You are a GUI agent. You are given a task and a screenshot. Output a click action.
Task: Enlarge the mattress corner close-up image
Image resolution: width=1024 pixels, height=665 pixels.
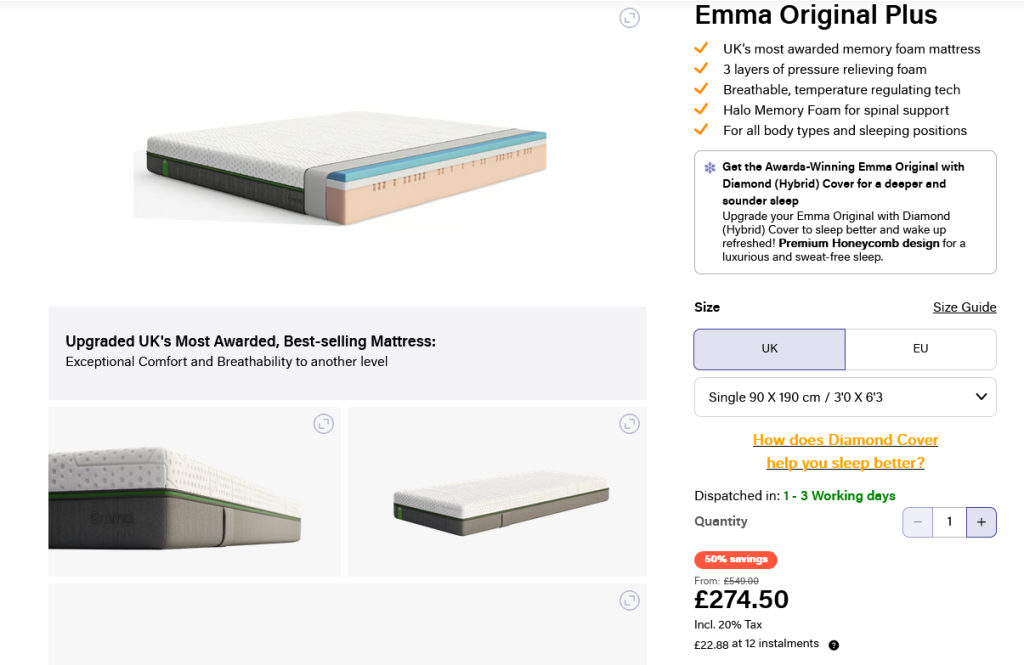click(323, 424)
